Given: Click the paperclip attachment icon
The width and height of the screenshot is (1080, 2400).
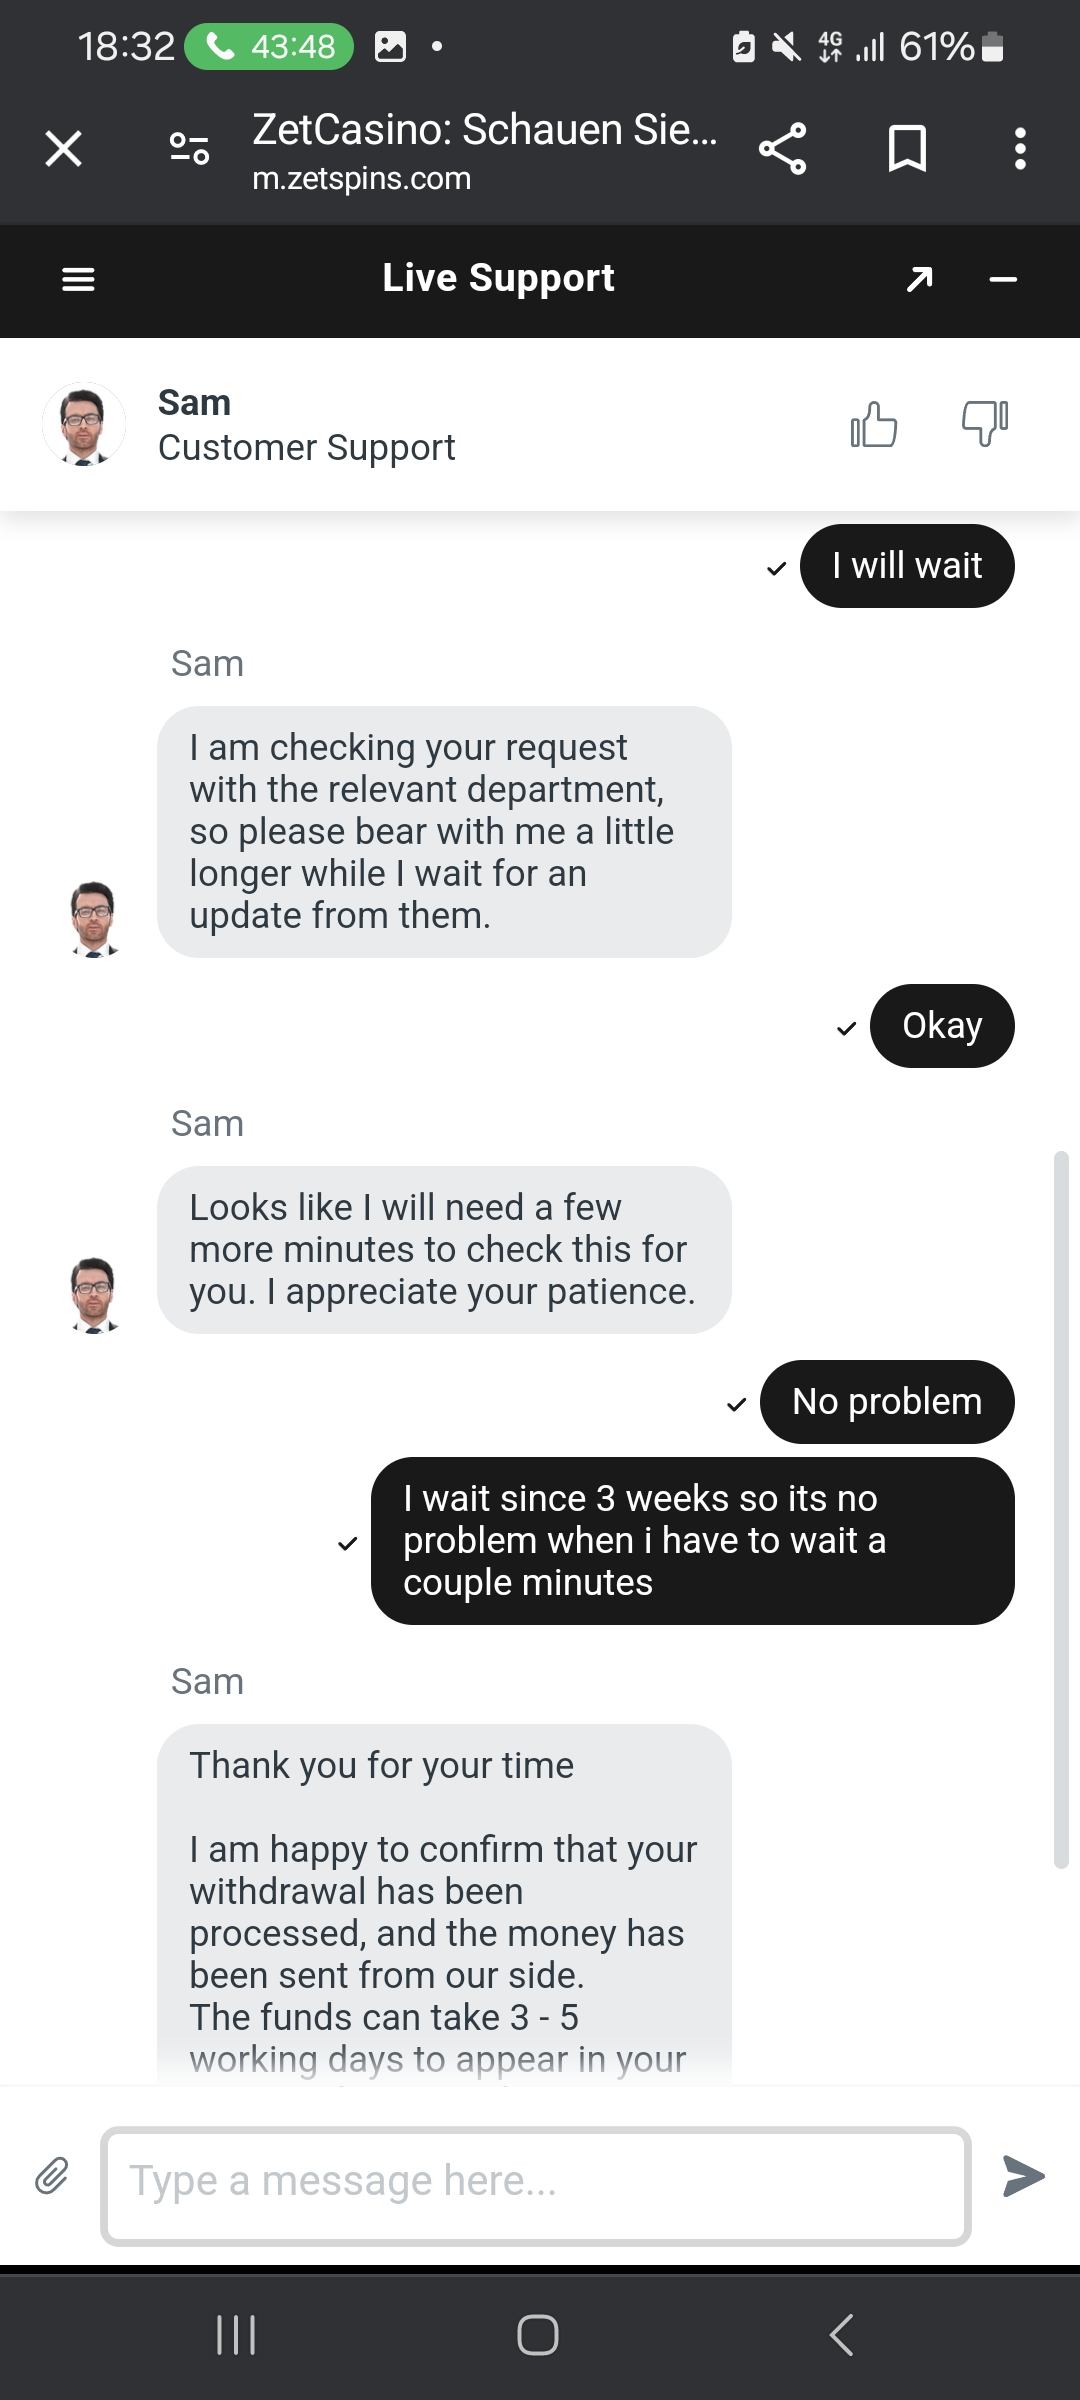Looking at the screenshot, I should point(52,2176).
